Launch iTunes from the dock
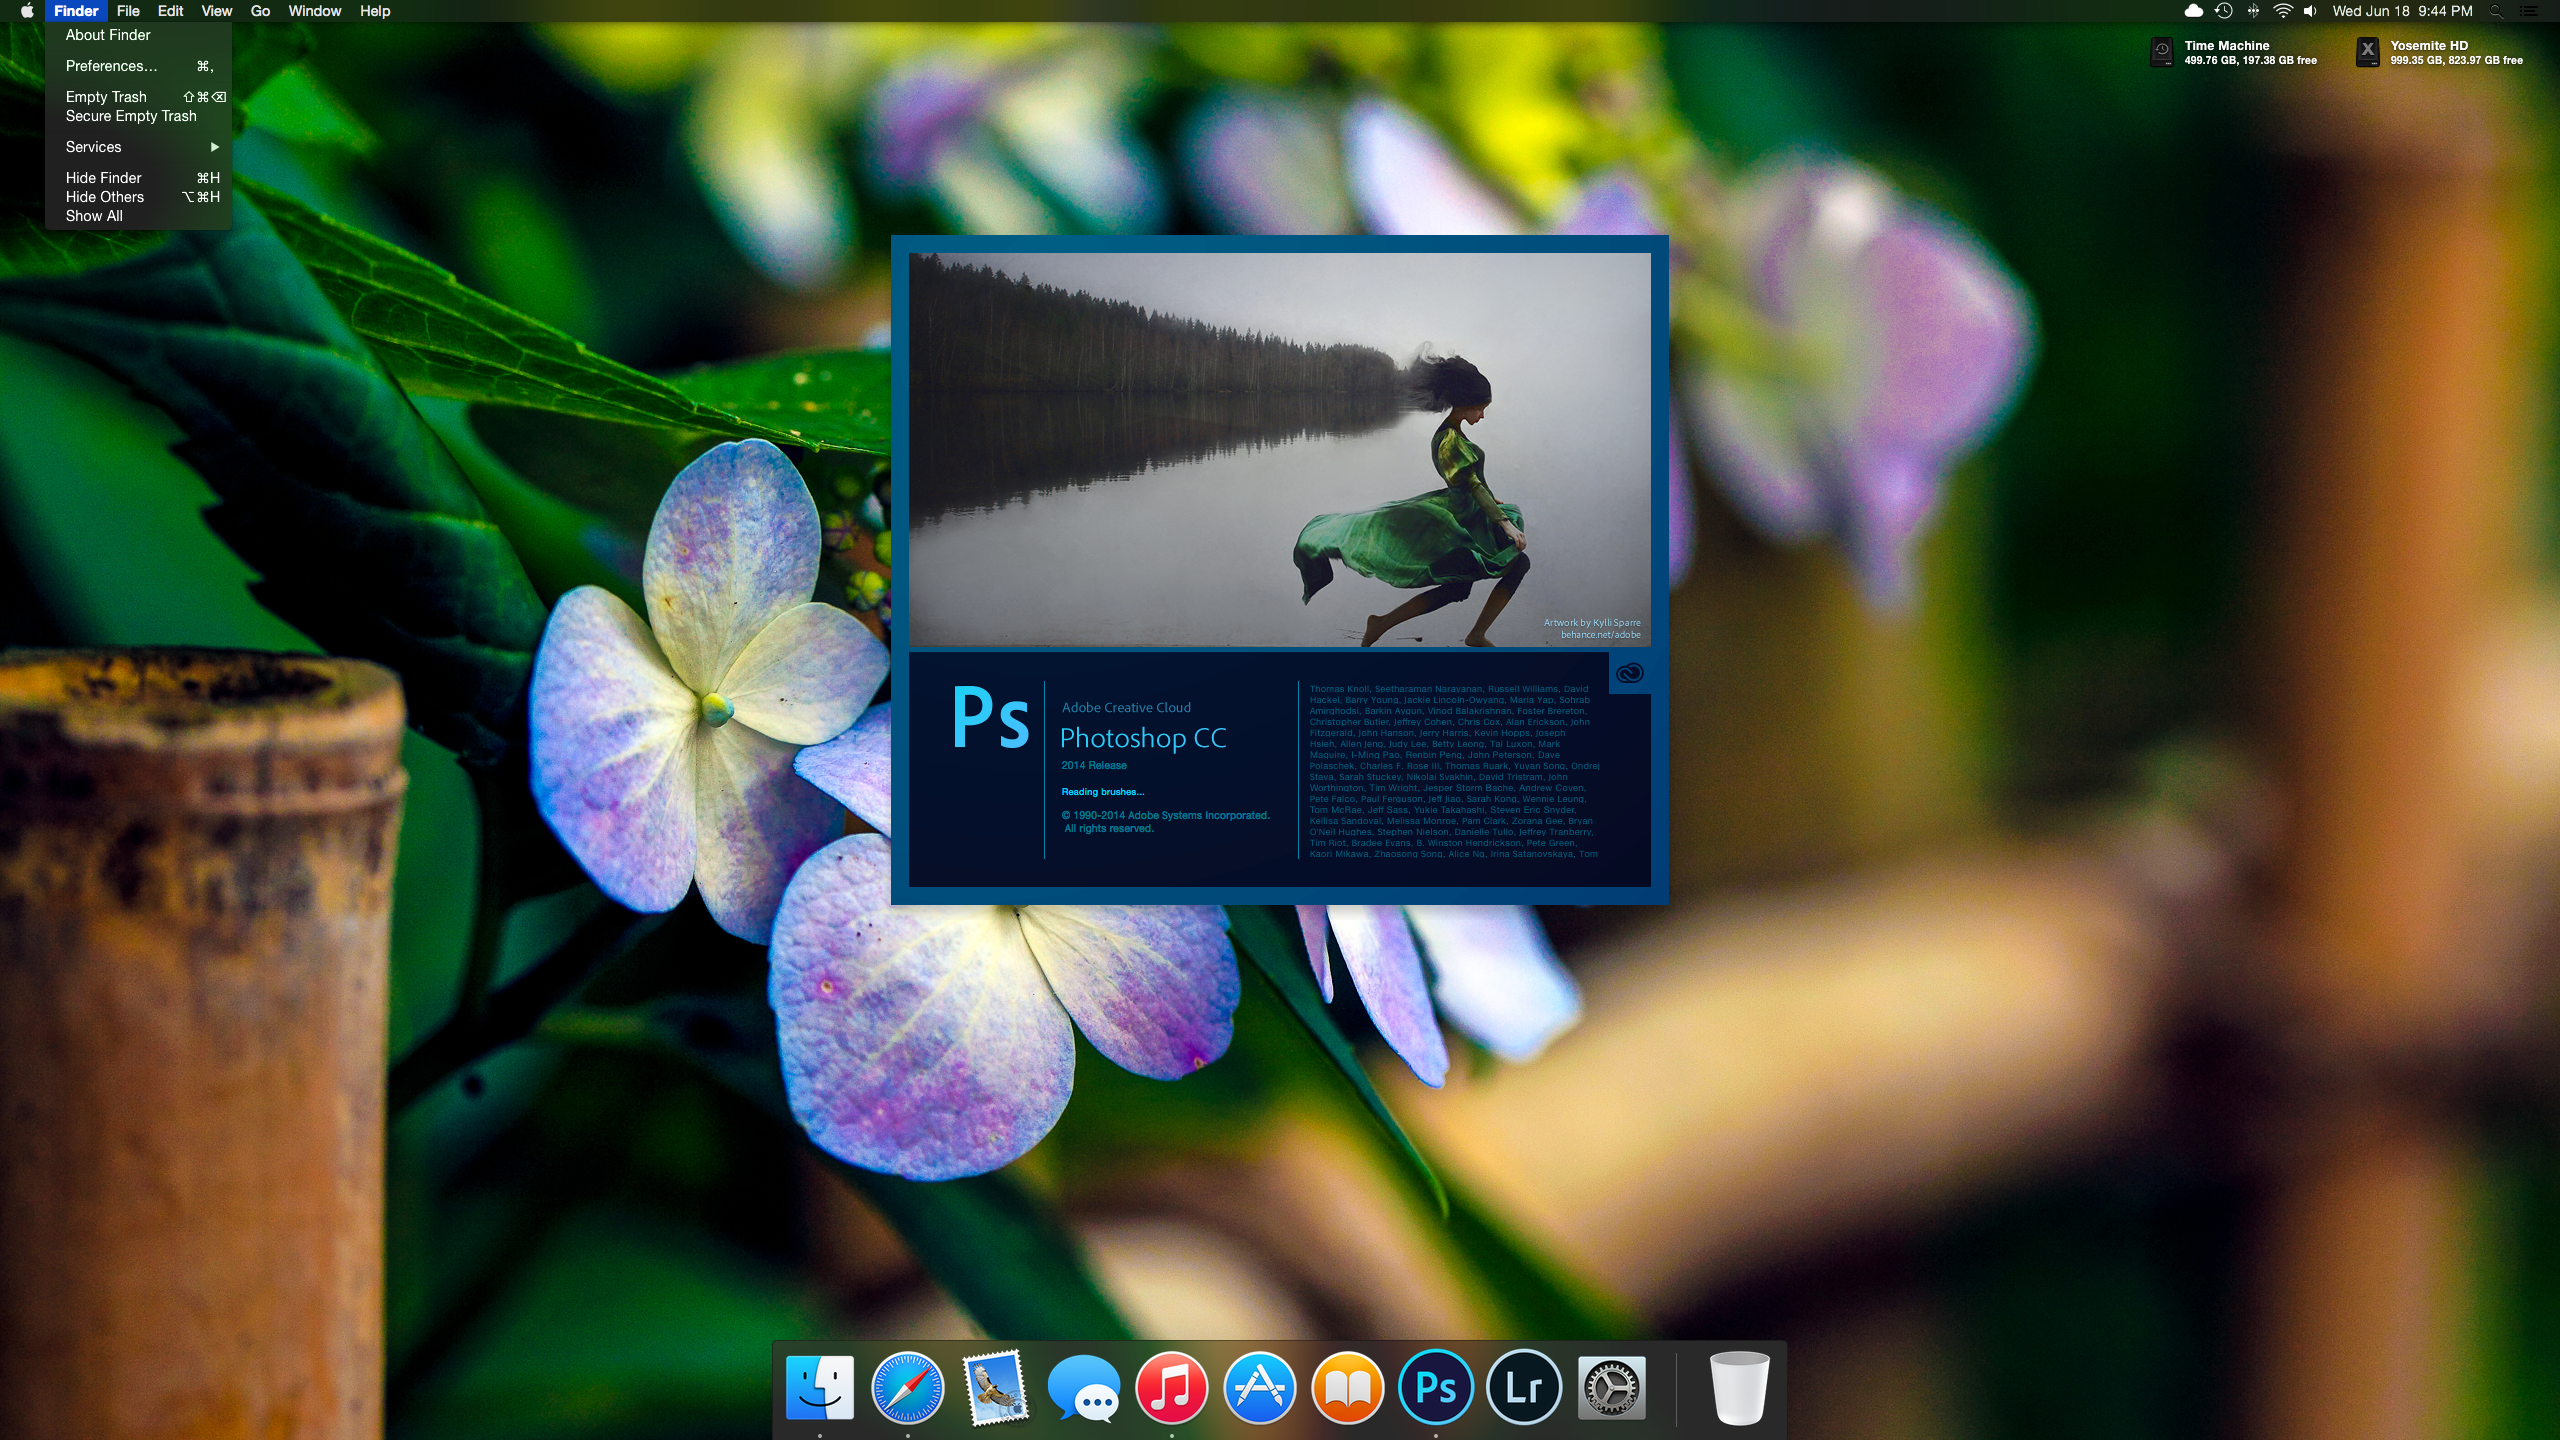Screen dimensions: 2560x1440 1171,1387
